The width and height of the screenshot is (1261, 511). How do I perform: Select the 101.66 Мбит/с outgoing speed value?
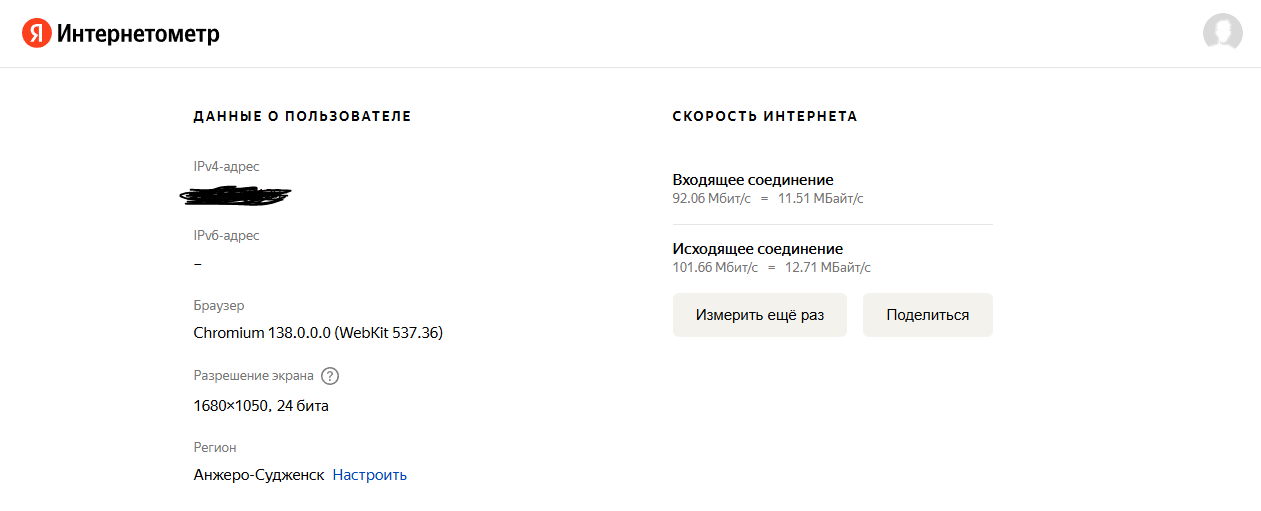coord(716,268)
